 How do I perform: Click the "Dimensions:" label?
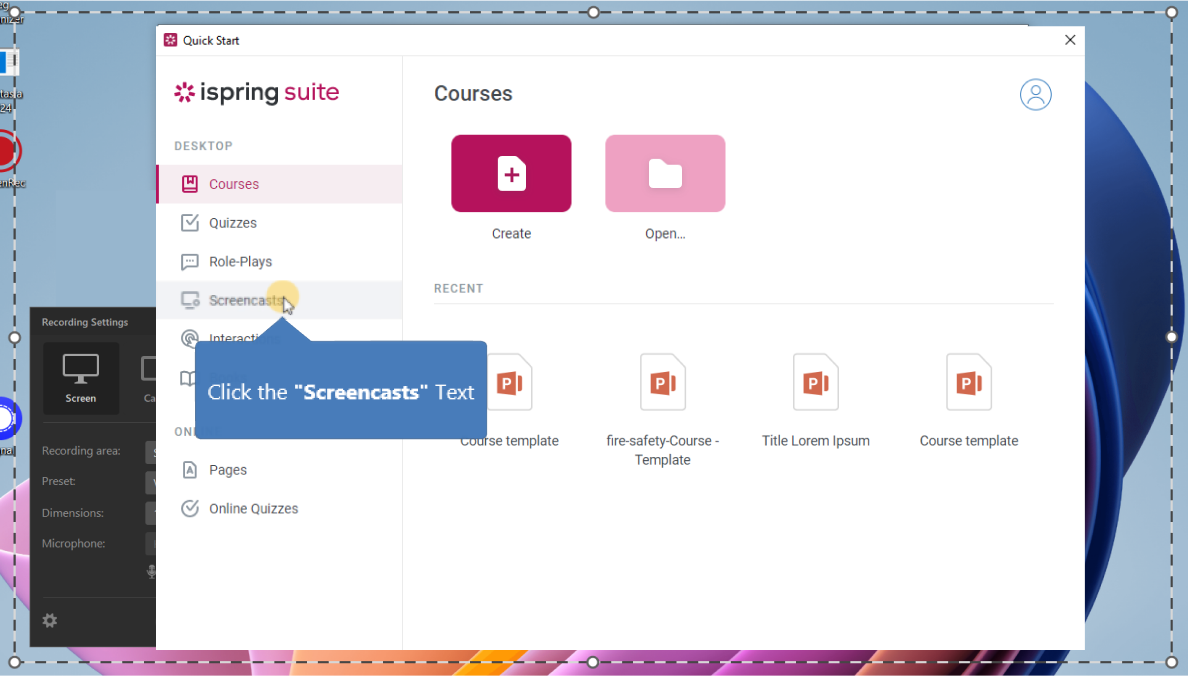73,513
